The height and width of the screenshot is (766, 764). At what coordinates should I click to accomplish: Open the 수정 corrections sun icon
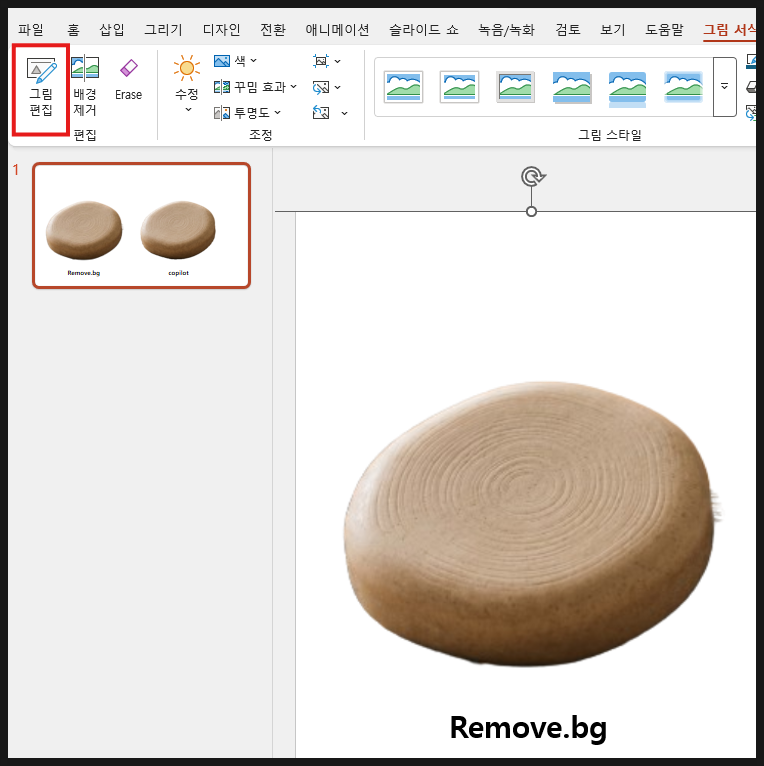click(x=187, y=68)
